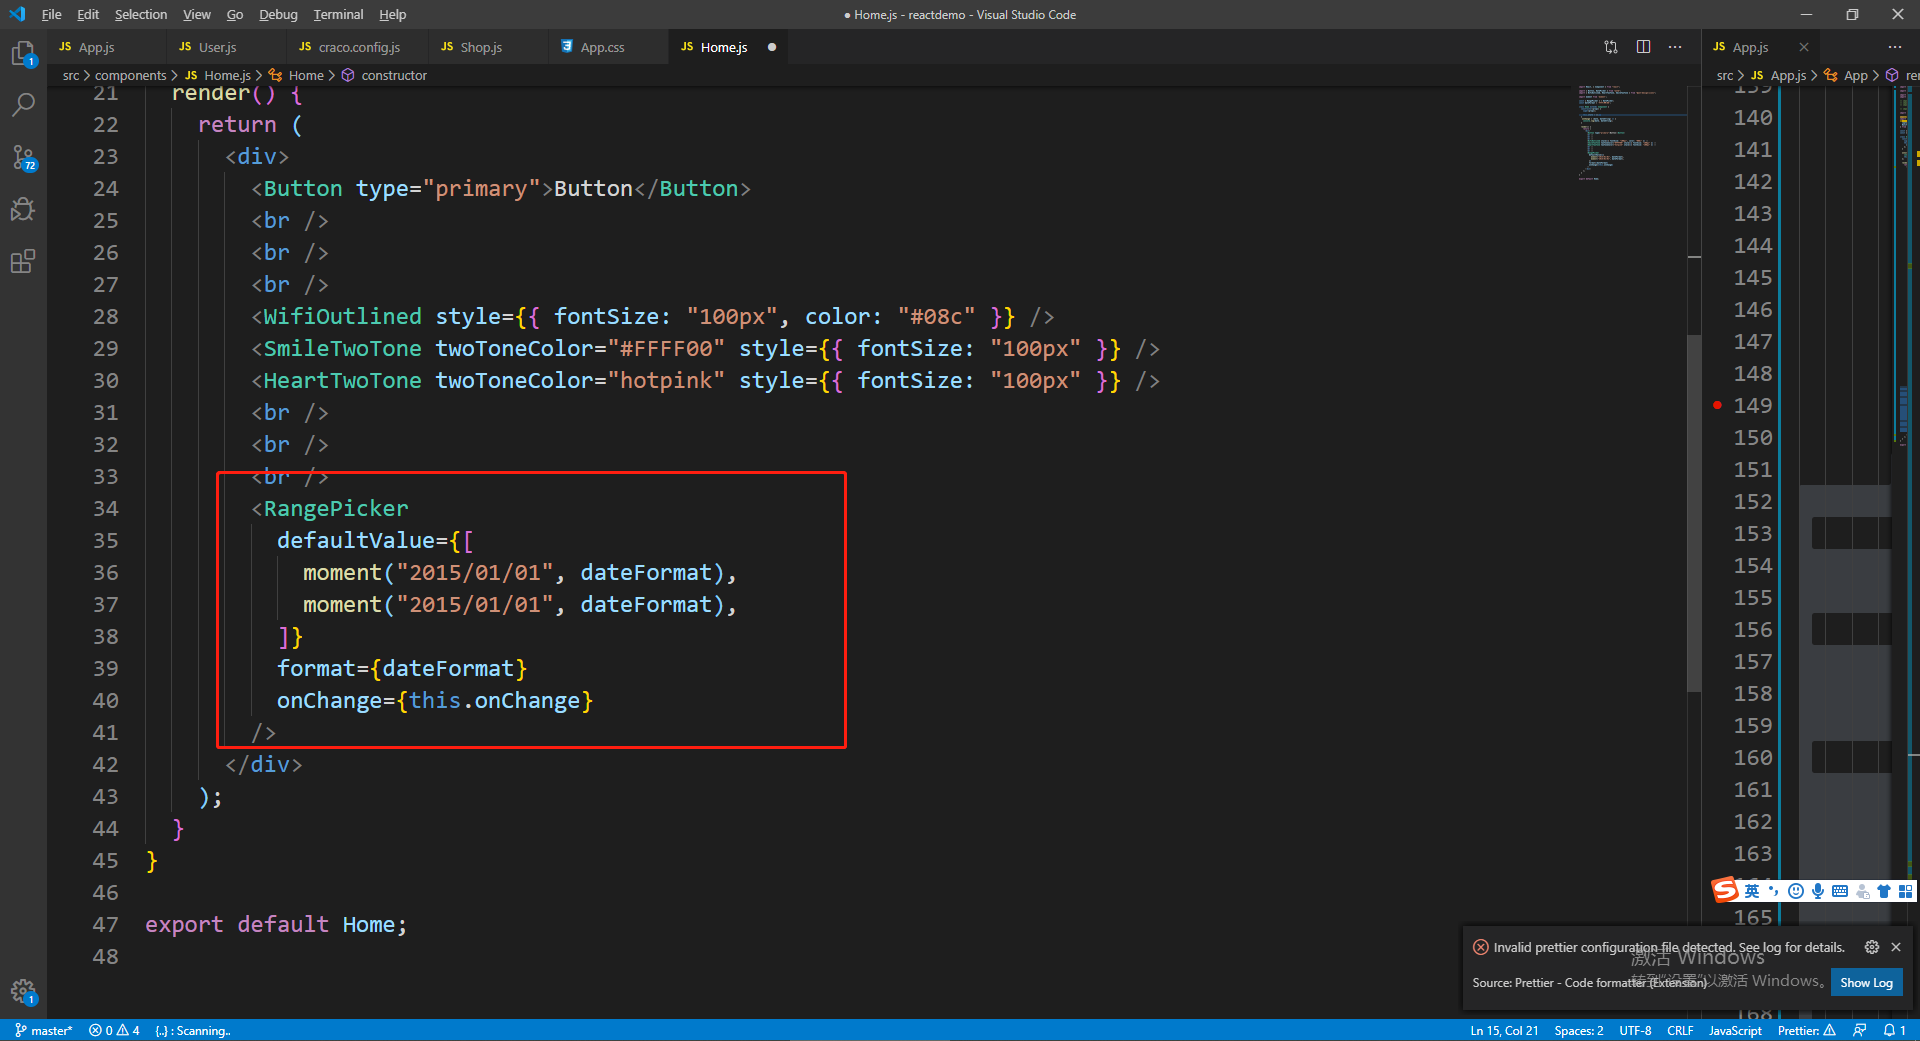Click the Show Log button
This screenshot has width=1920, height=1041.
1866,983
